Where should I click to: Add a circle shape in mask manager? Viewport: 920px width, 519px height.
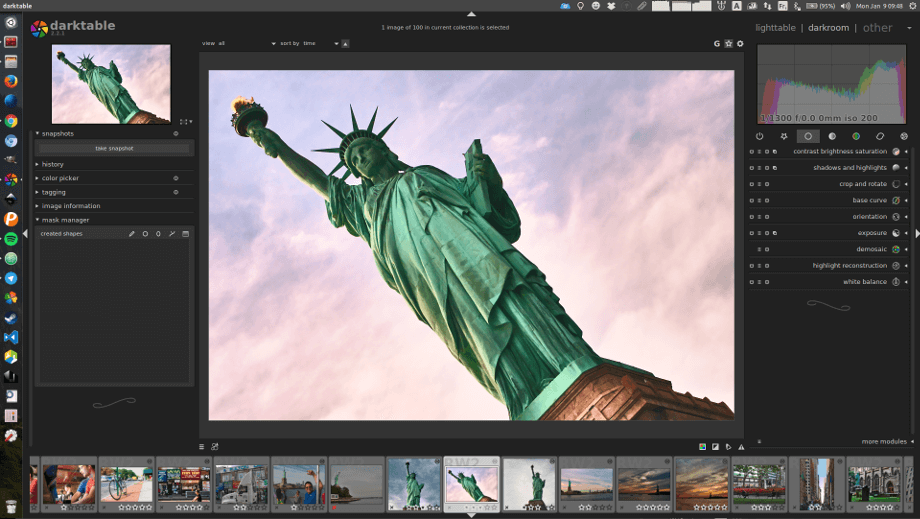145,233
